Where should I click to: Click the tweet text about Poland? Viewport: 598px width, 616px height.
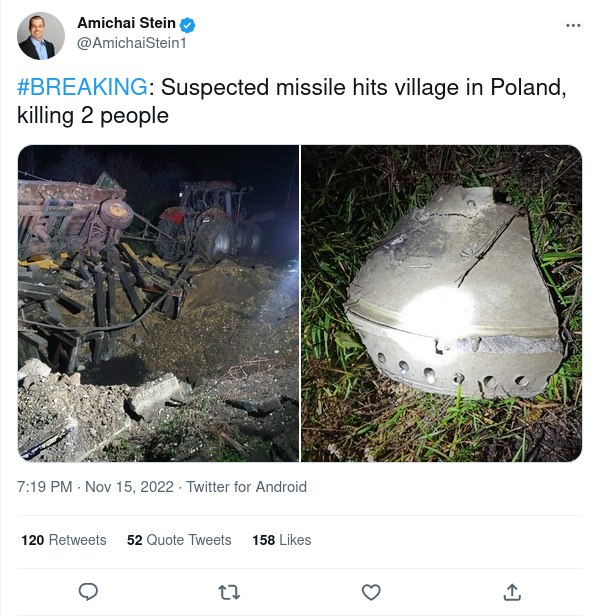tap(292, 101)
